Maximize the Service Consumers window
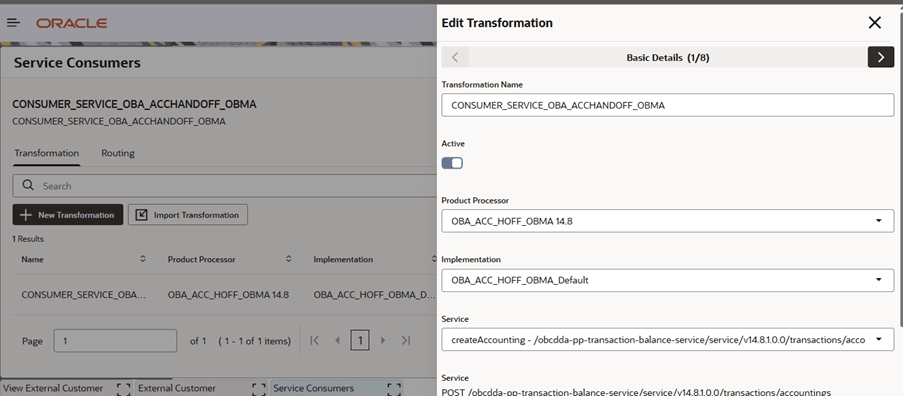This screenshot has width=903, height=396. 394,389
